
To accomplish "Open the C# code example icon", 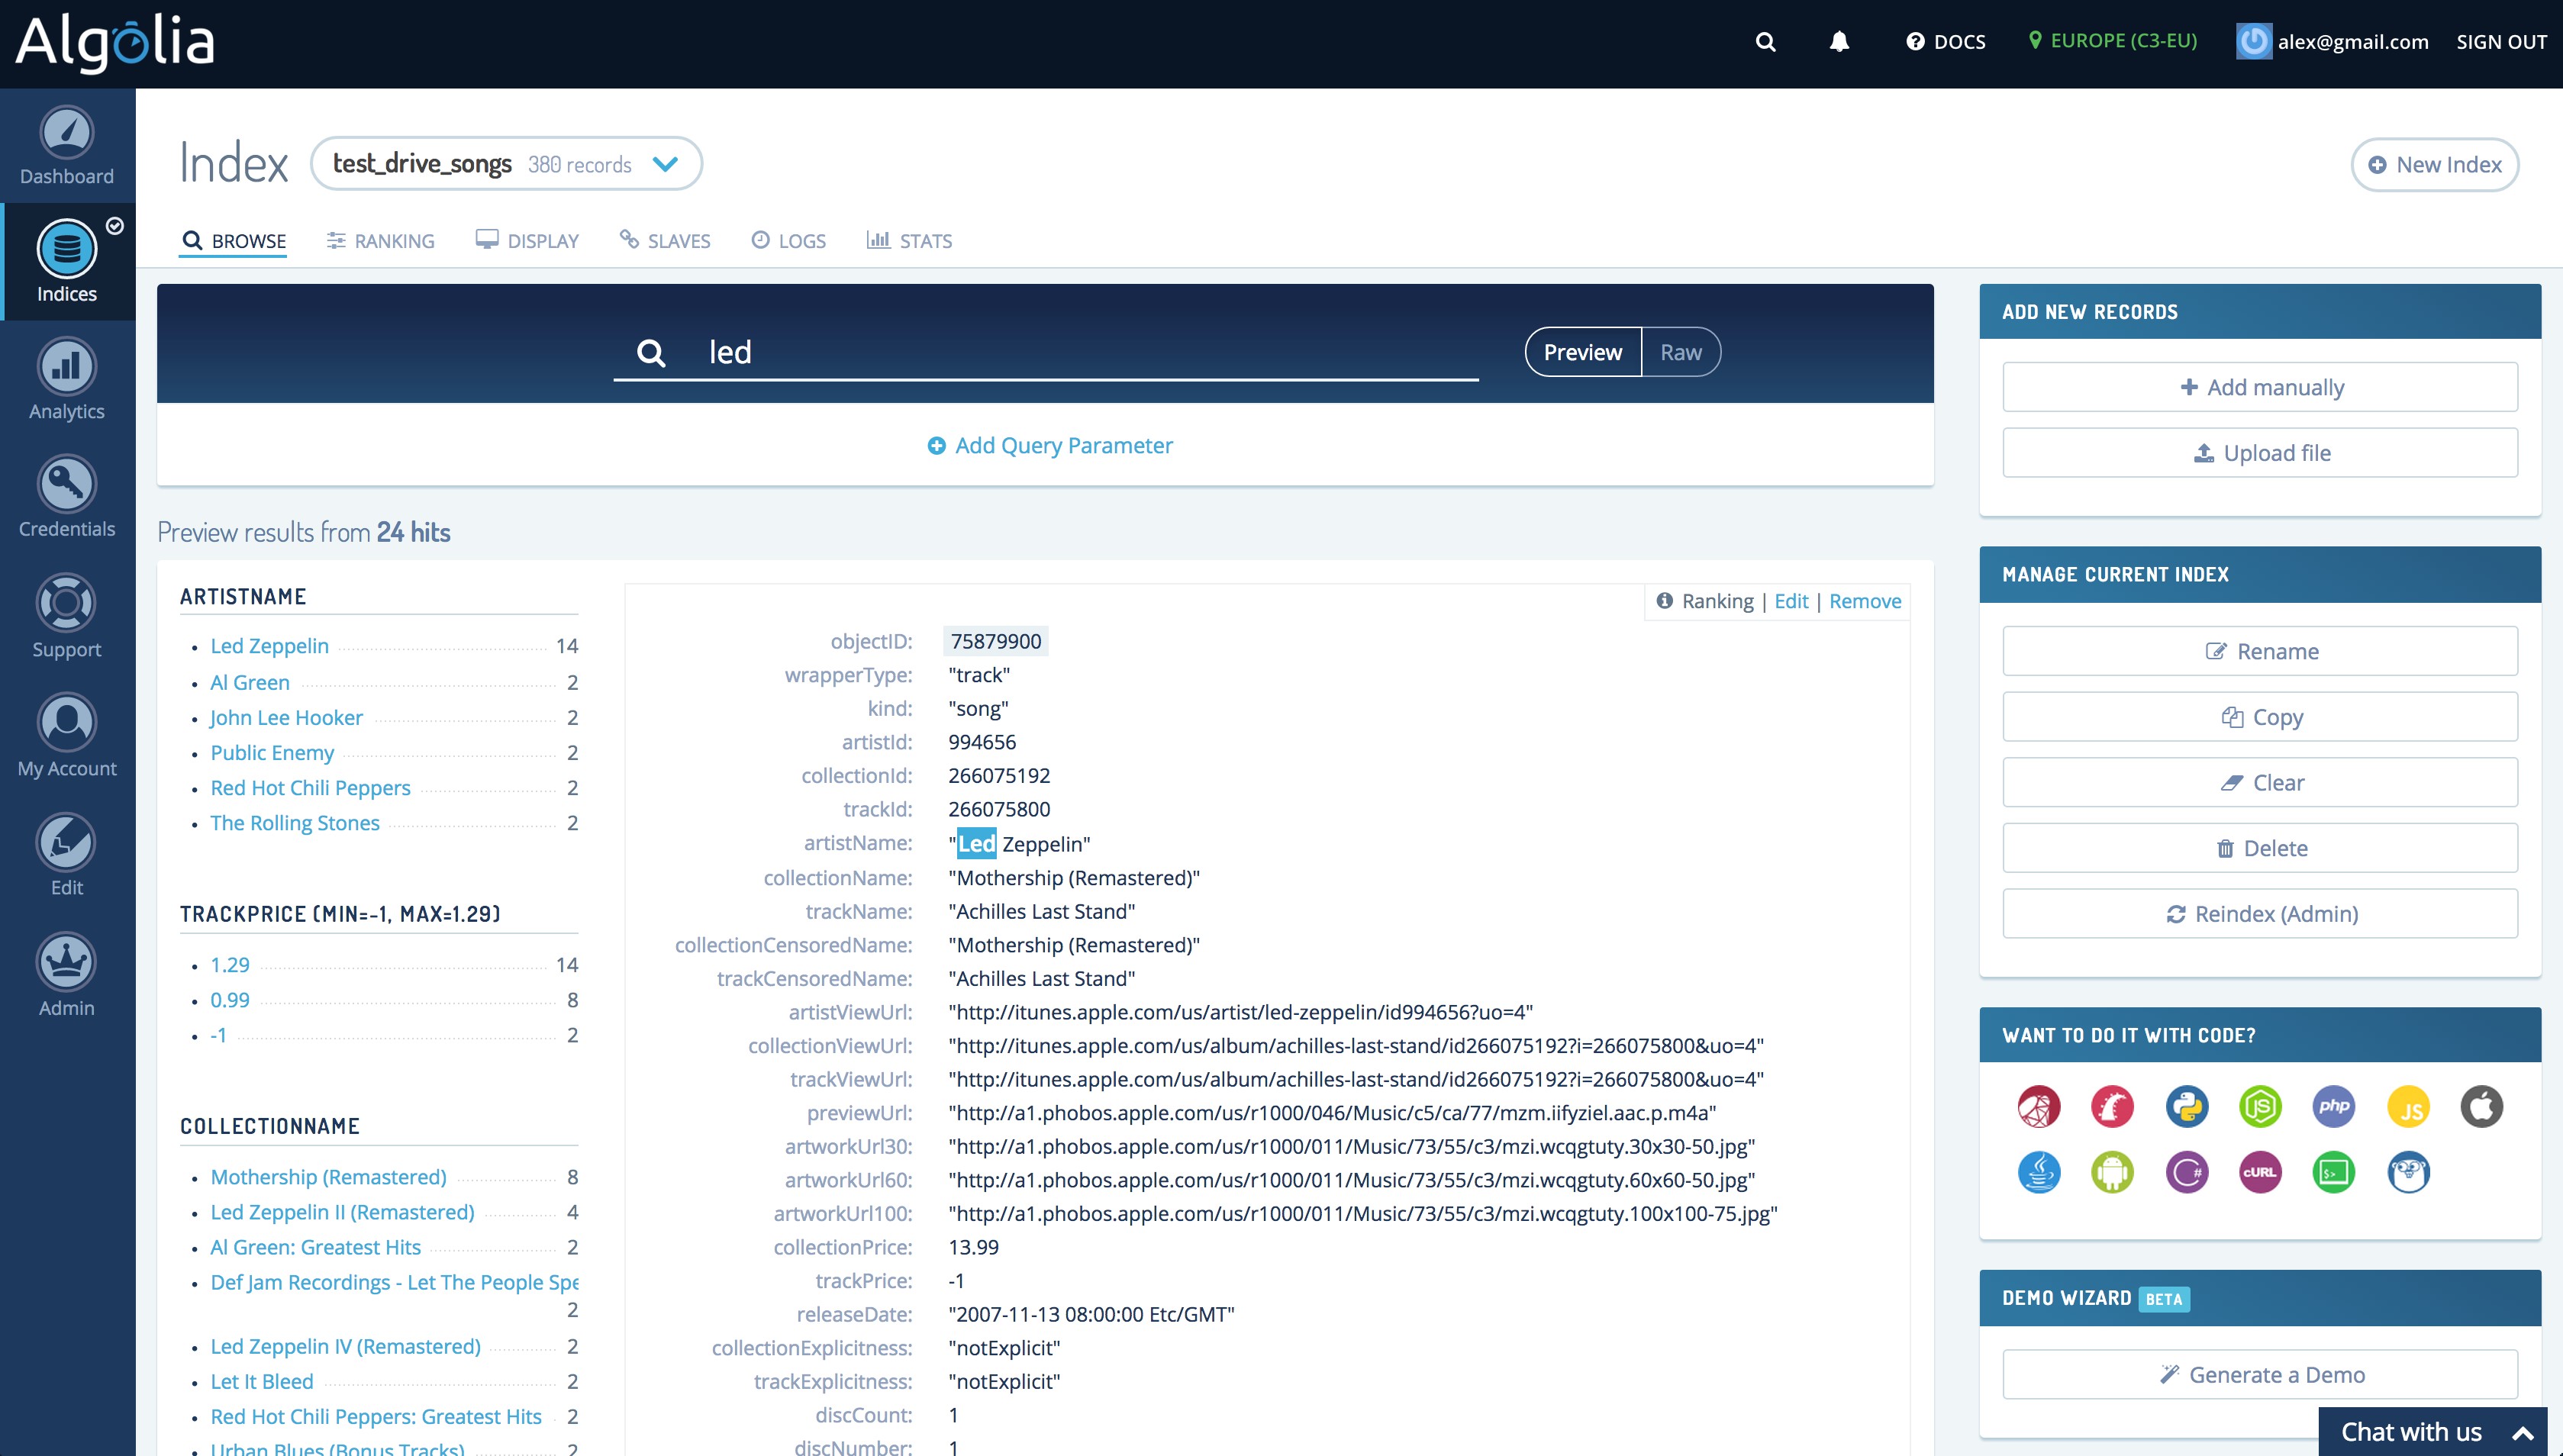I will click(2186, 1172).
